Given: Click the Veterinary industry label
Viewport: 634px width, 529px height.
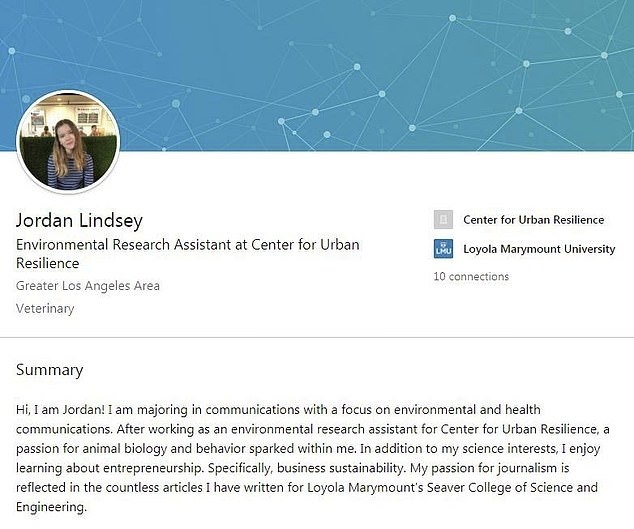Looking at the screenshot, I should [45, 309].
